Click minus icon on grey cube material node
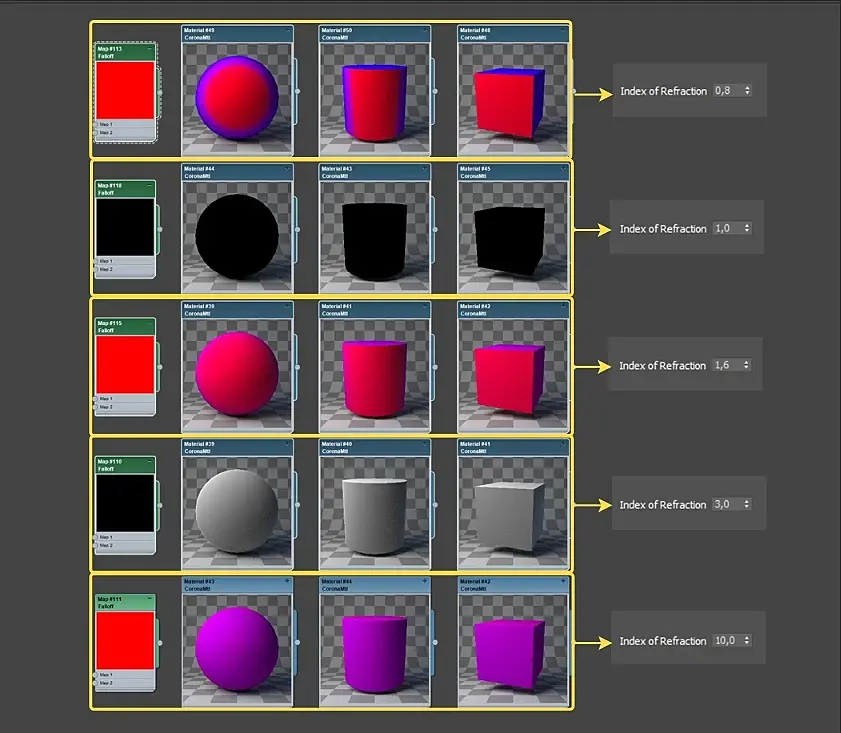Image resolution: width=841 pixels, height=733 pixels. click(x=563, y=444)
